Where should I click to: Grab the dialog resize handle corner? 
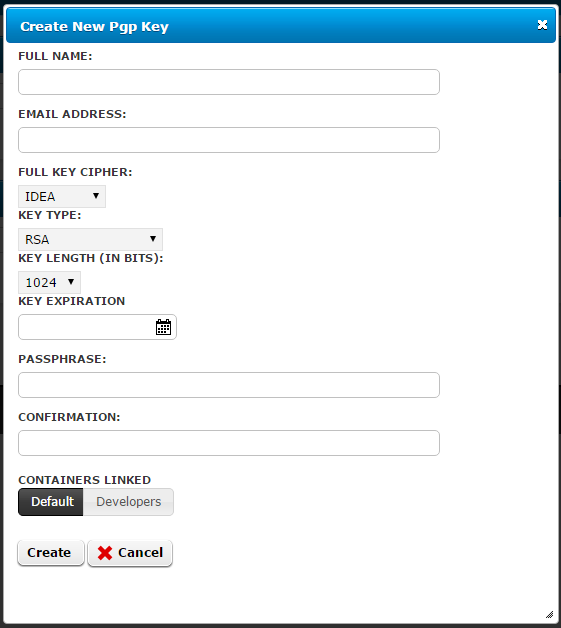tap(549, 614)
